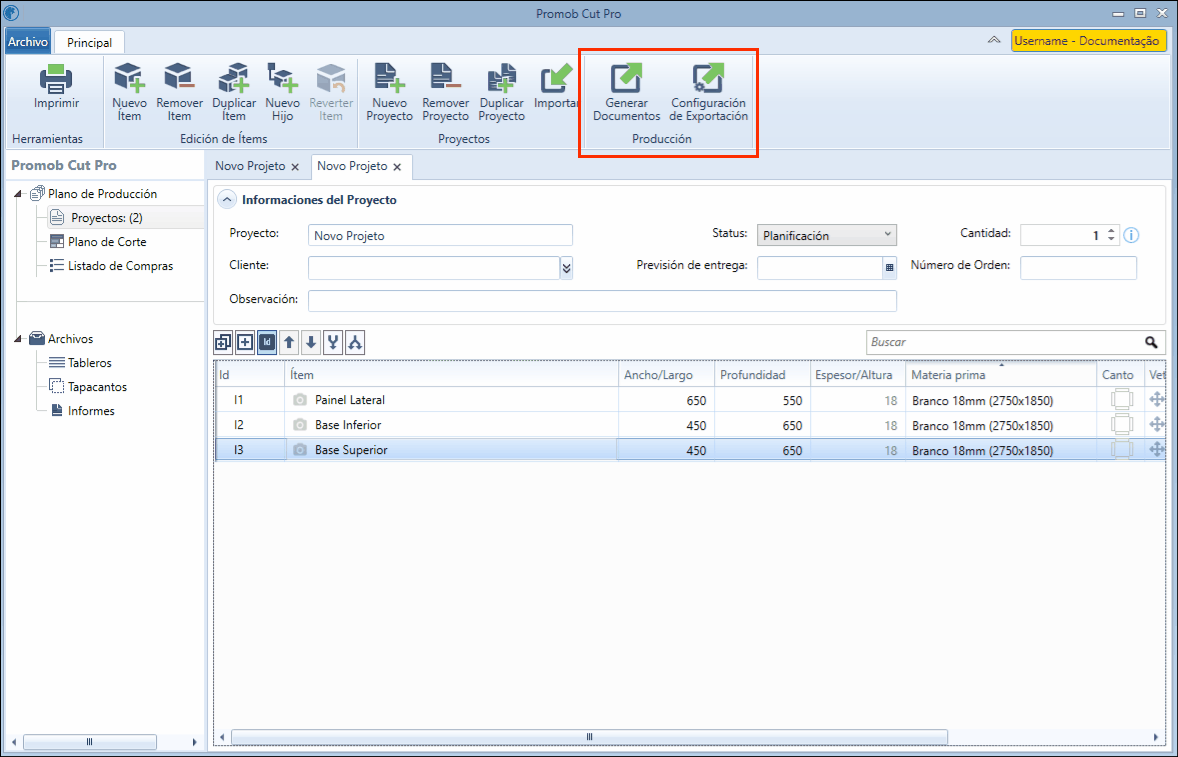
Task: Click the Y-shaped merge icon above the table
Action: point(333,342)
